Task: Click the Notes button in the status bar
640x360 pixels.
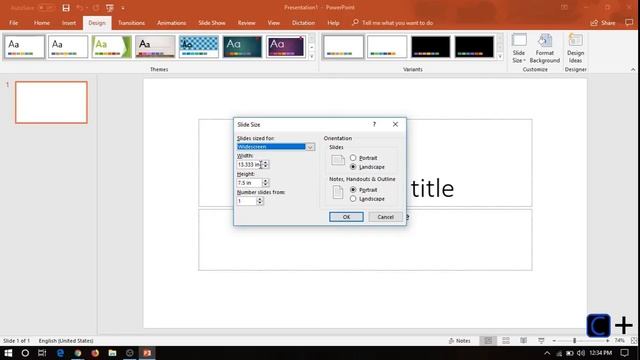Action: pos(460,340)
